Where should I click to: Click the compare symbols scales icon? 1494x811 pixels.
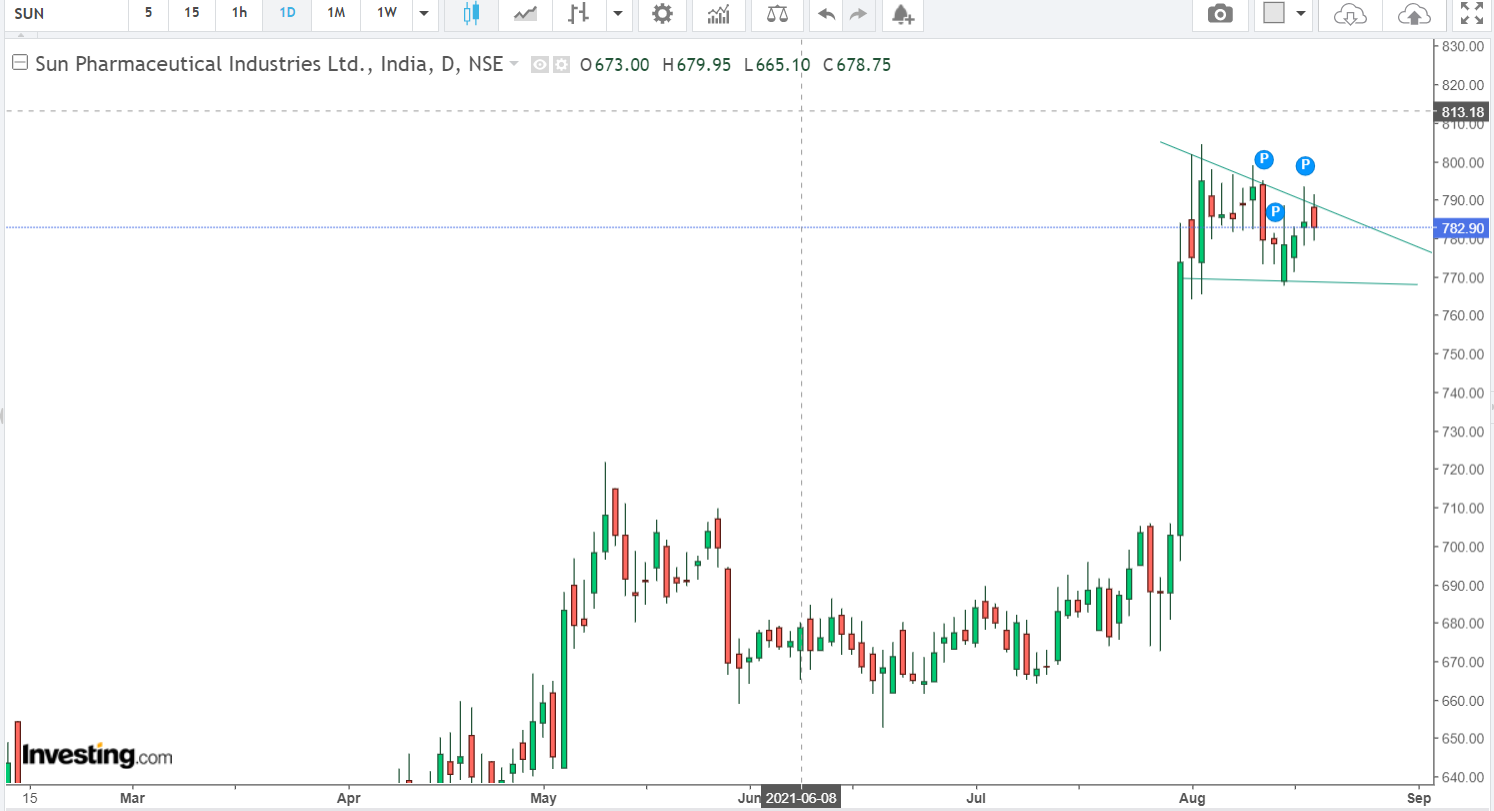click(776, 14)
